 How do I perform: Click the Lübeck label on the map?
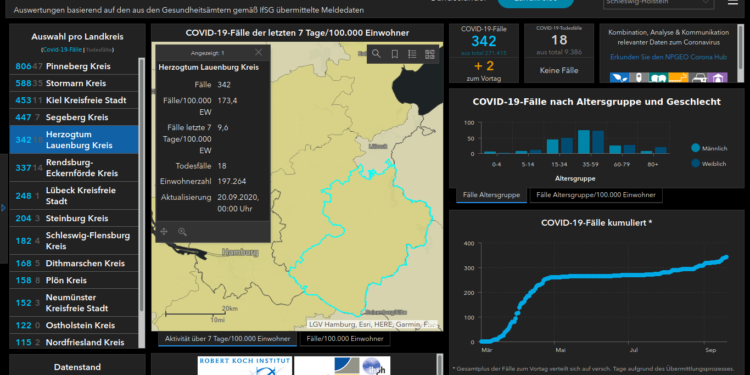click(378, 146)
